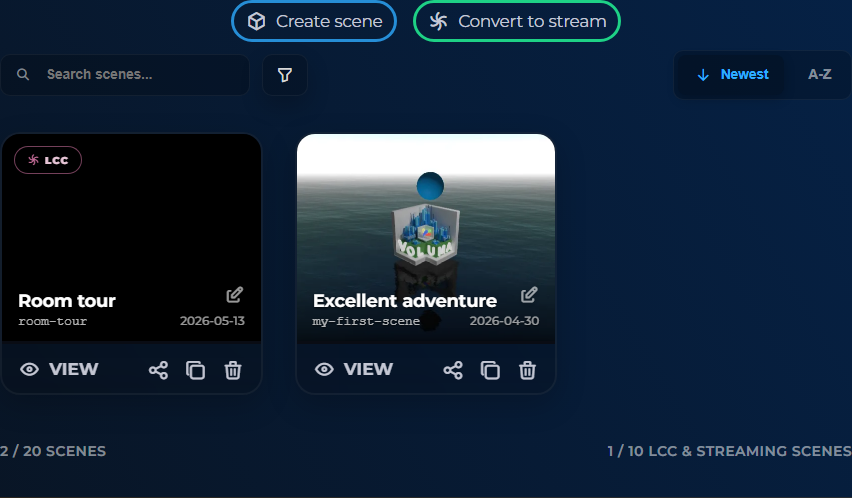Edit the Excellent adventure scene name
The height and width of the screenshot is (498, 852).
(529, 295)
